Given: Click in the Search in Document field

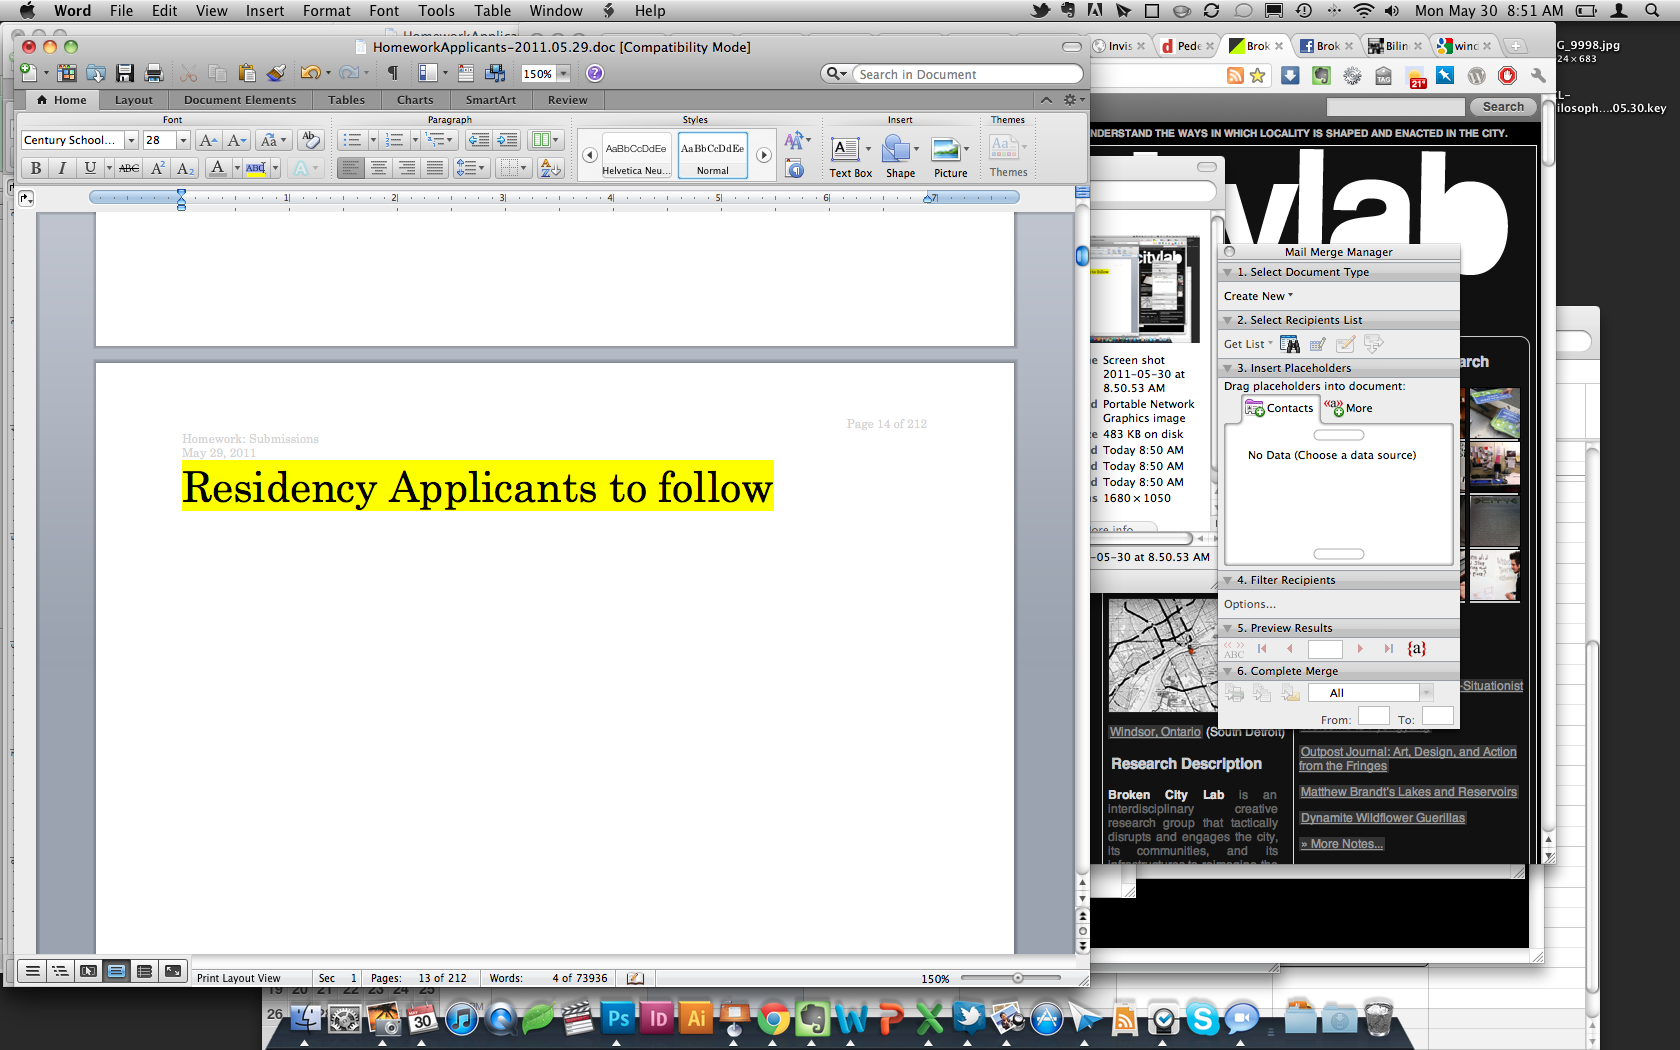Looking at the screenshot, I should [x=968, y=74].
